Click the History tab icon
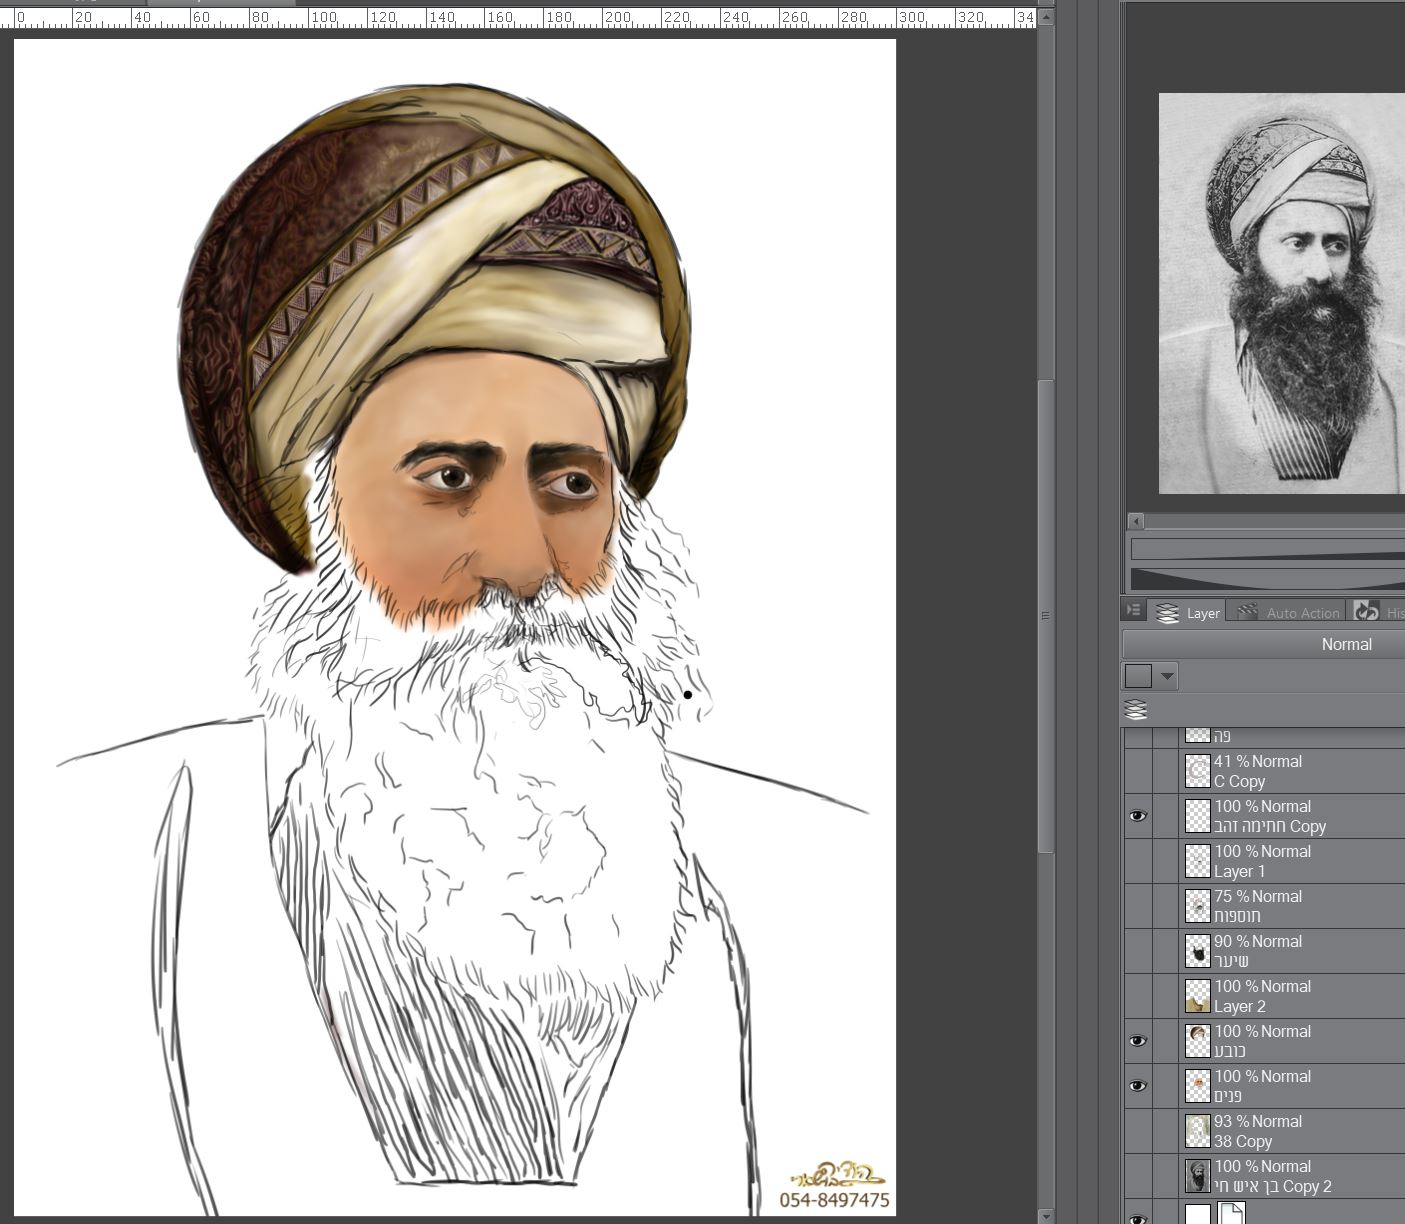This screenshot has width=1405, height=1224. tap(1367, 612)
